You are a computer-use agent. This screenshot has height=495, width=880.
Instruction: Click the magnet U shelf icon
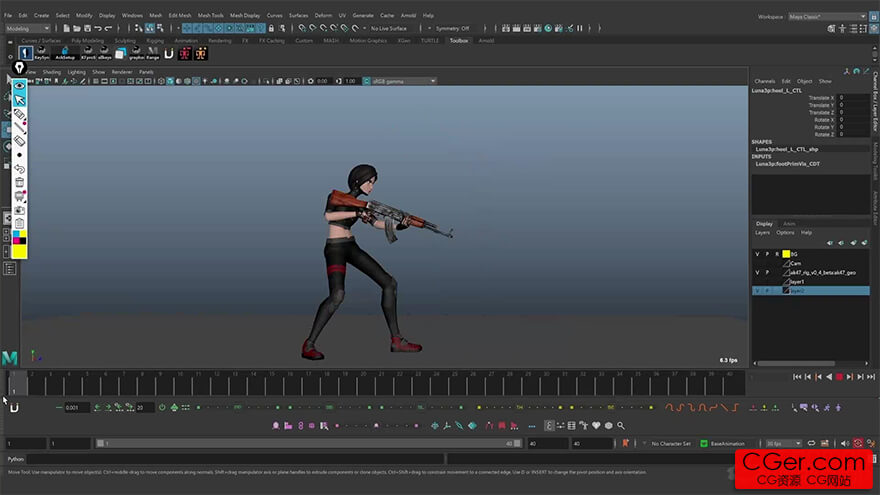(169, 53)
